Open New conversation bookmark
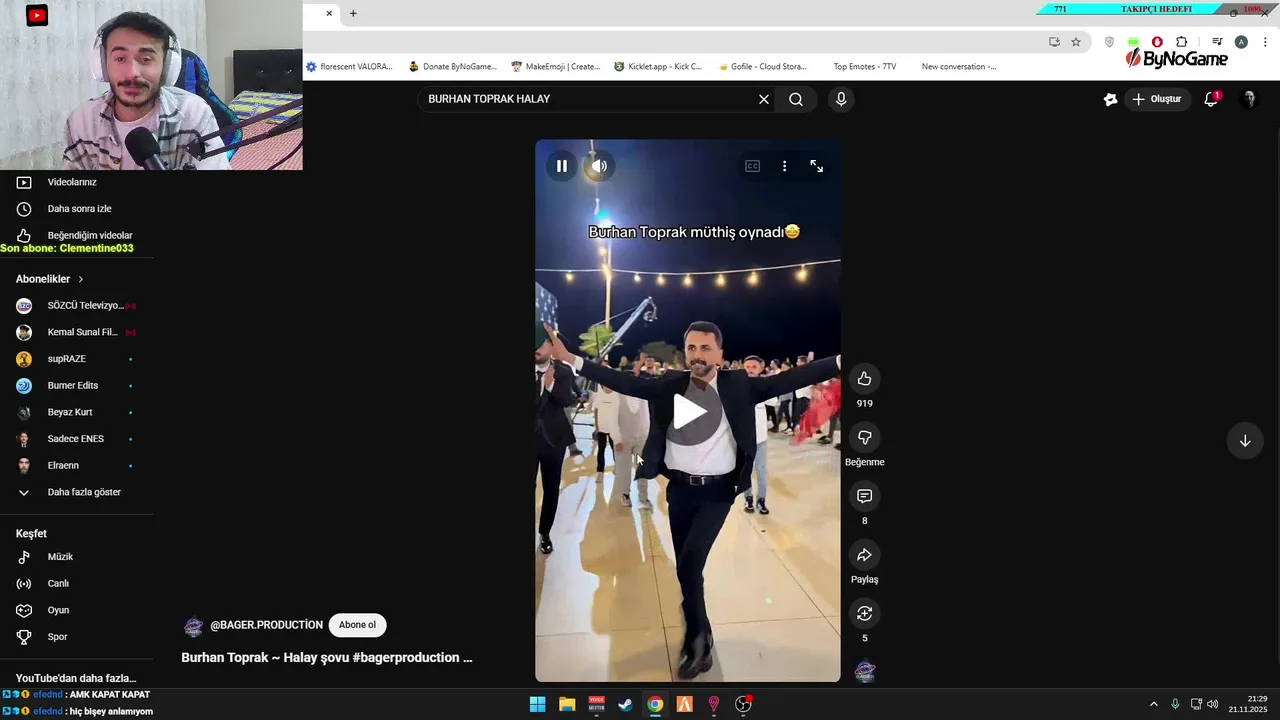This screenshot has height=720, width=1280. click(x=959, y=67)
